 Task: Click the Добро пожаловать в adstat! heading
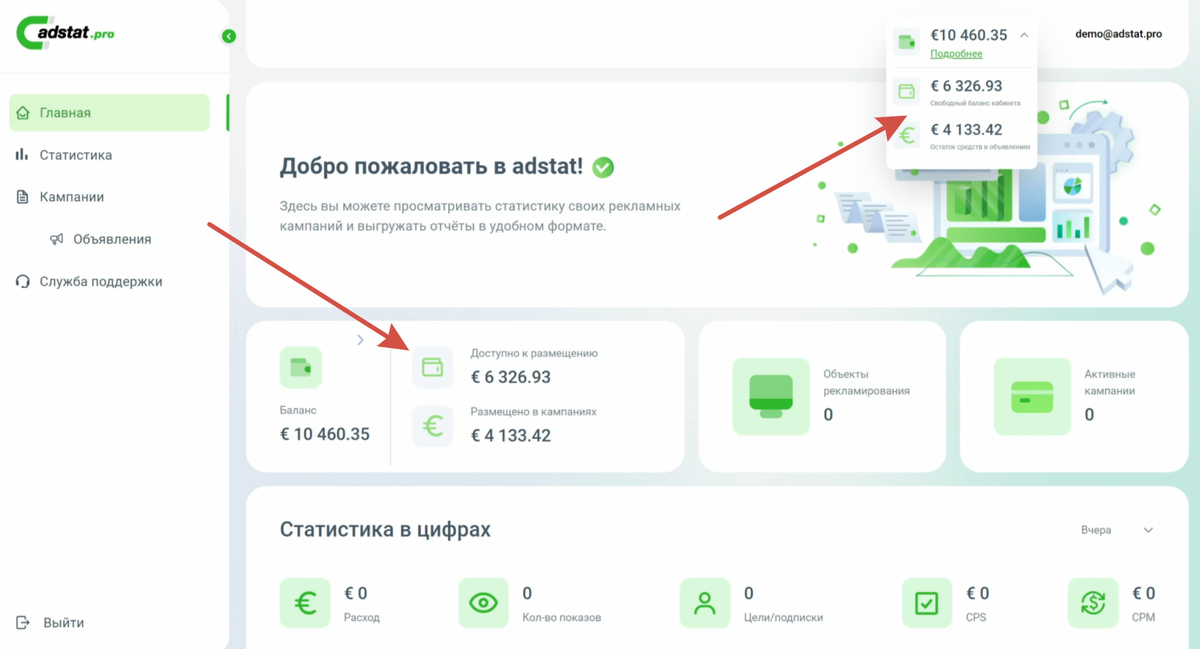click(x=431, y=167)
